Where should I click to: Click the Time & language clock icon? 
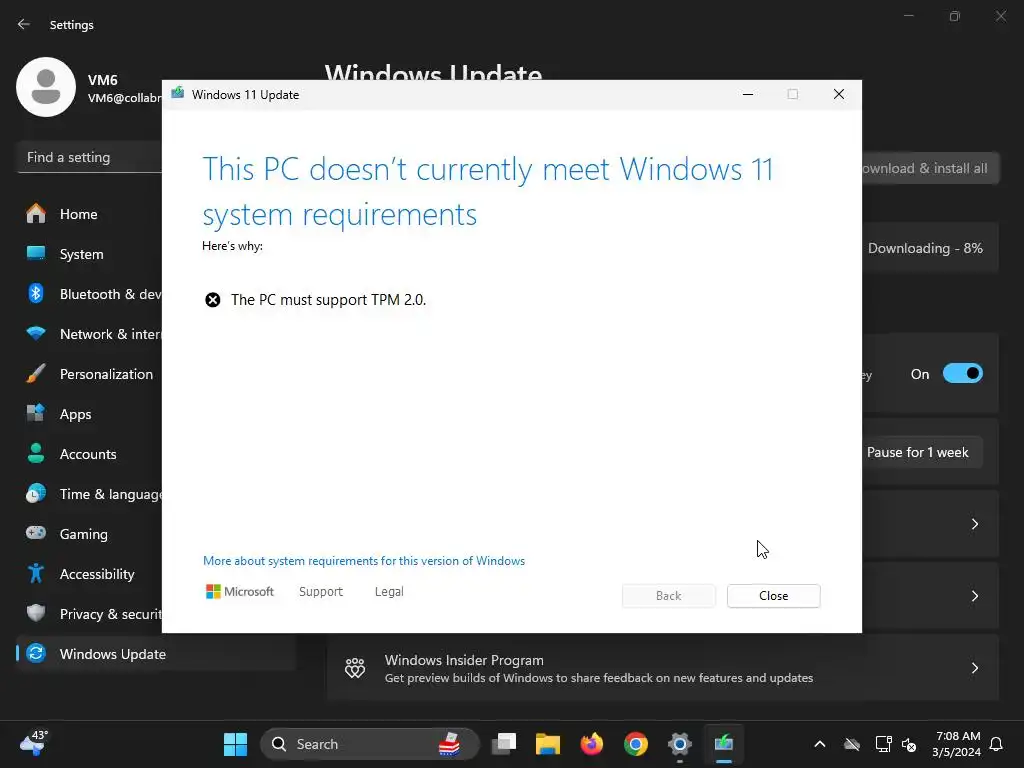(36, 494)
